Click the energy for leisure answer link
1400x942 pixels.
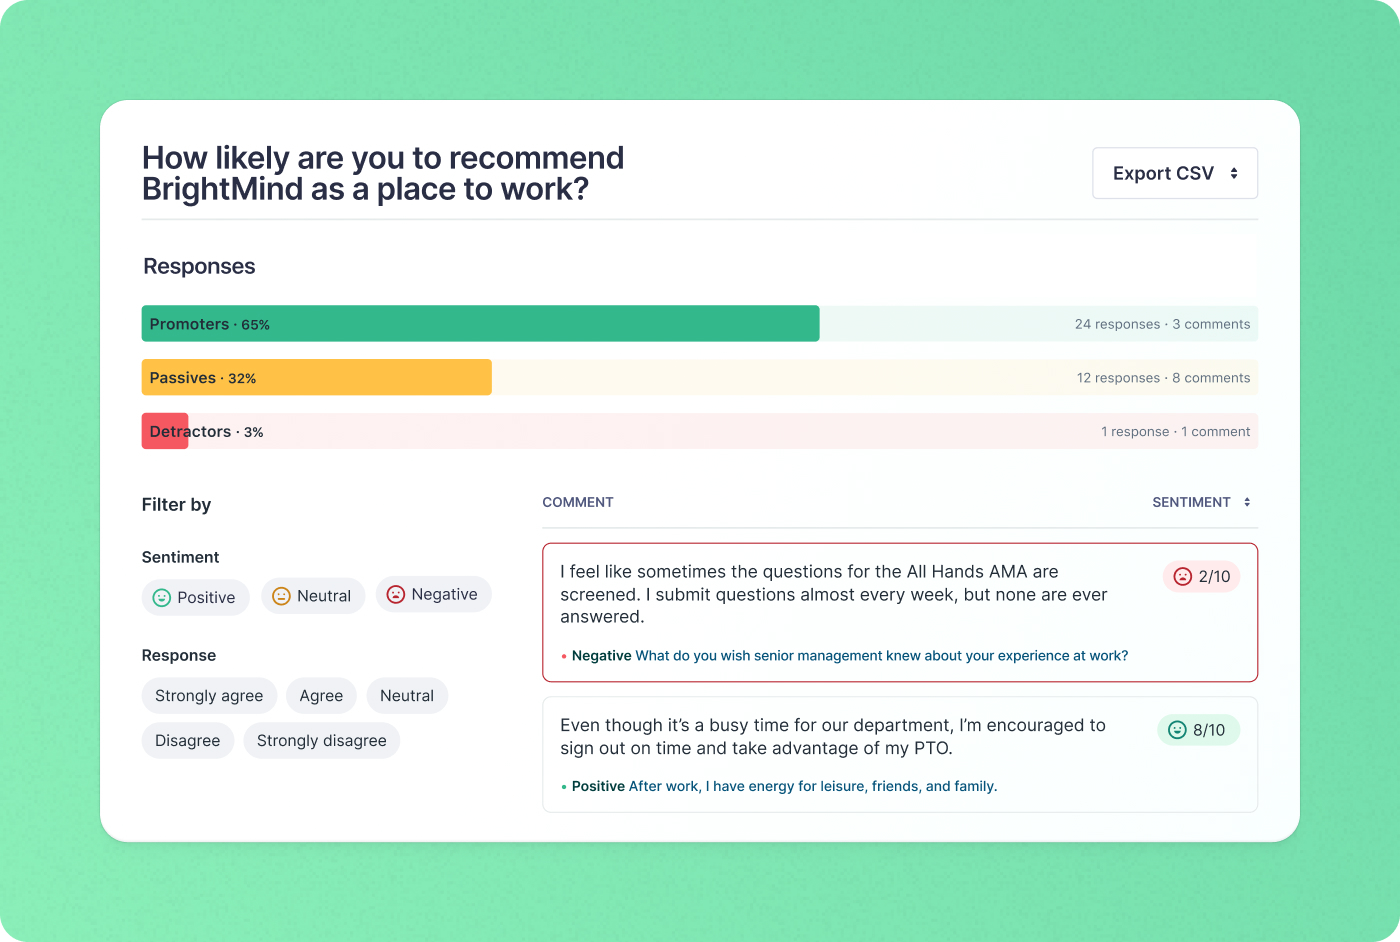810,786
